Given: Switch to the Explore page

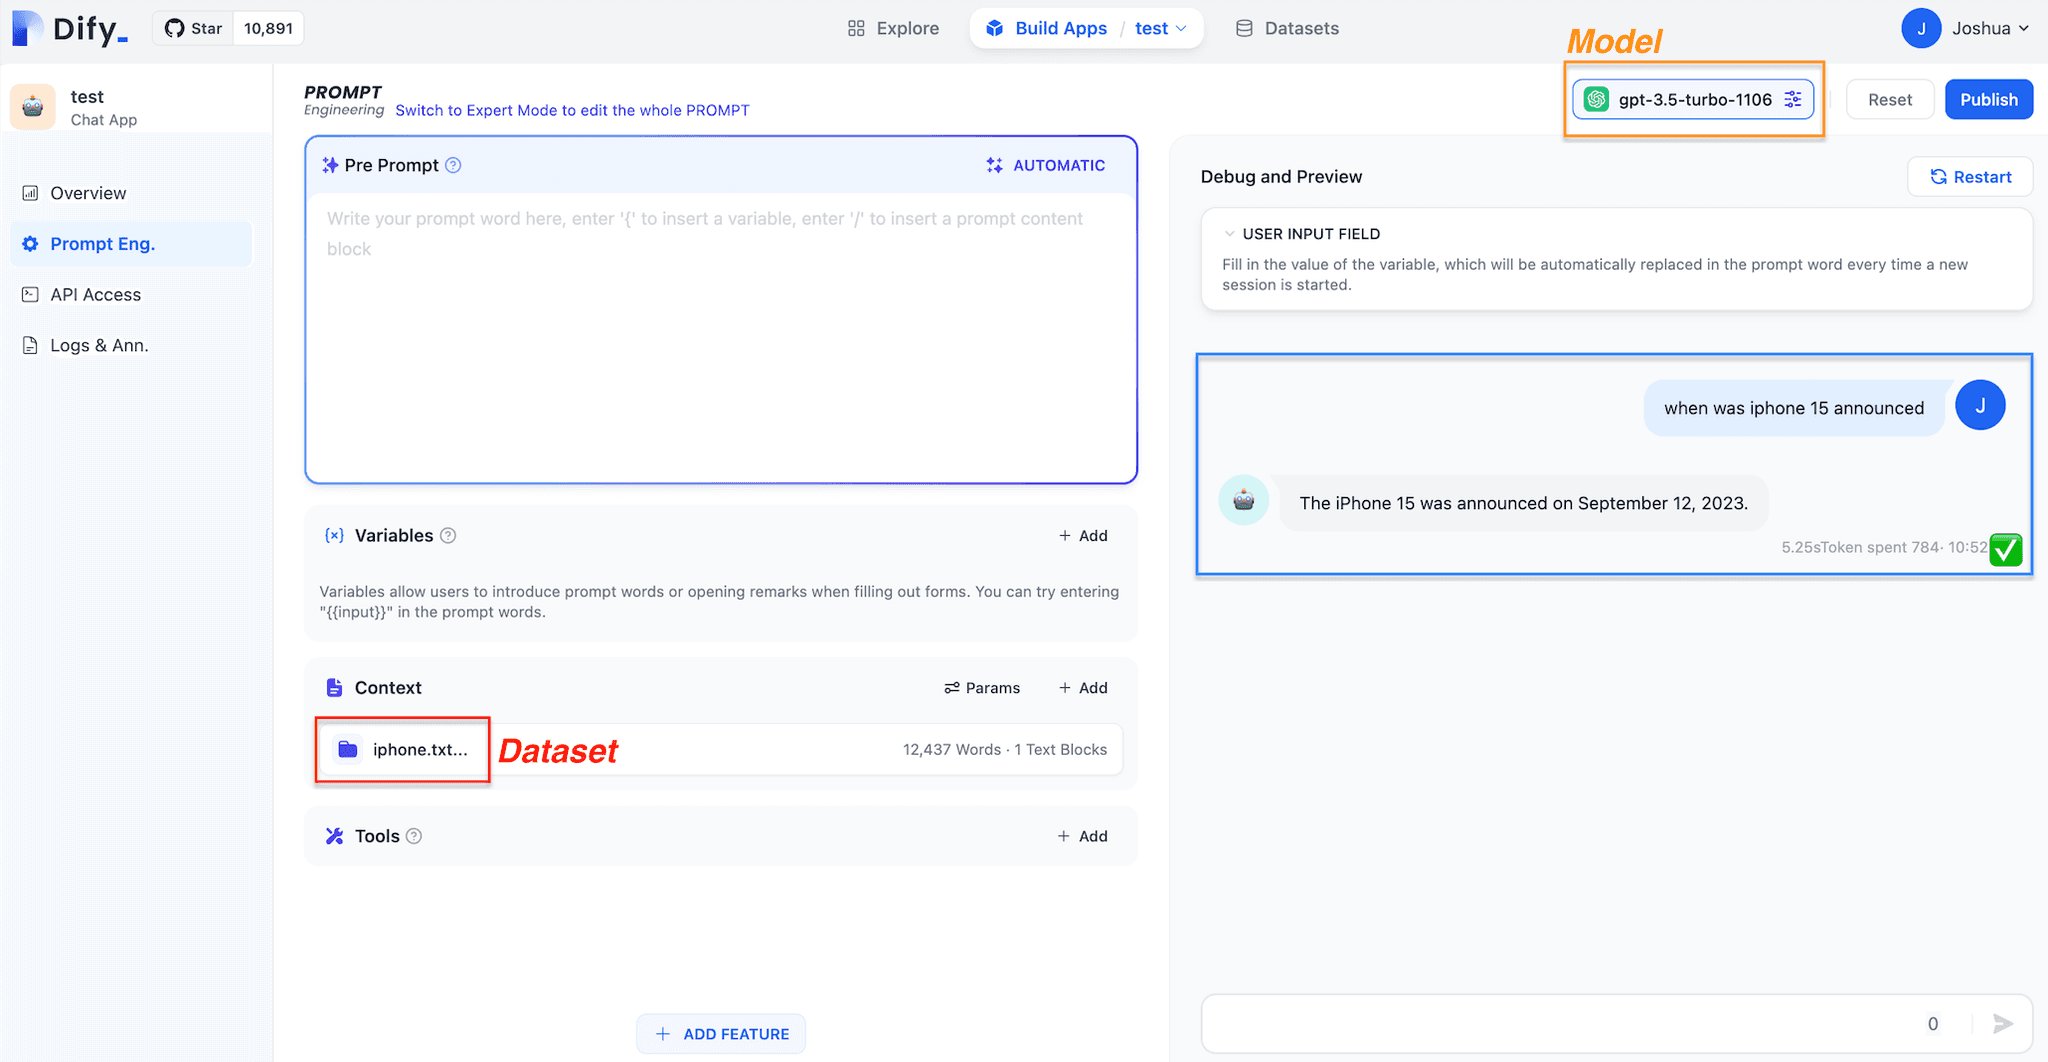Looking at the screenshot, I should (893, 28).
